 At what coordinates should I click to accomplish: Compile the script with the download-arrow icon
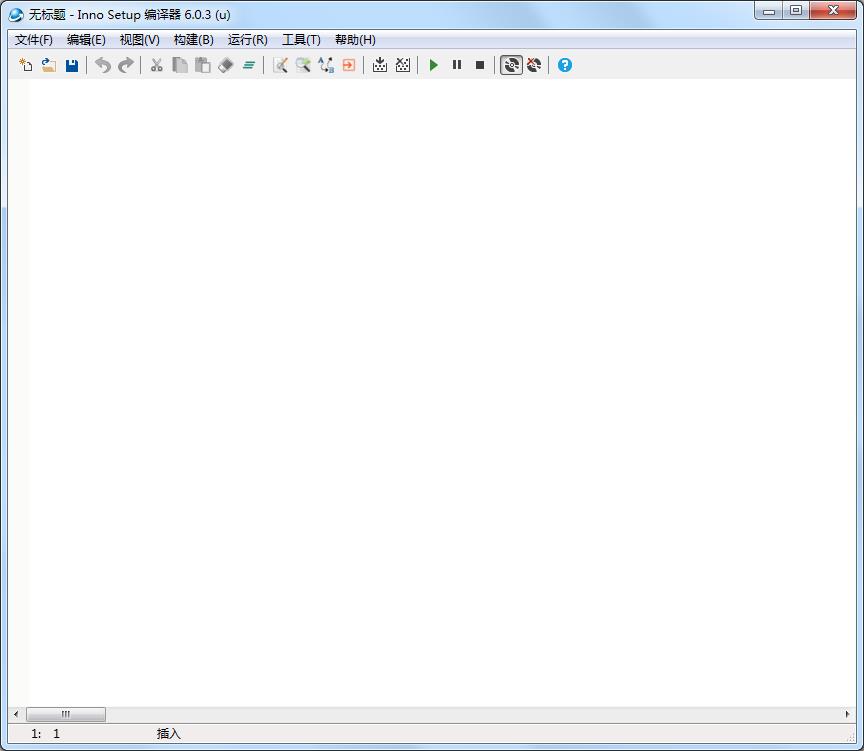[380, 65]
